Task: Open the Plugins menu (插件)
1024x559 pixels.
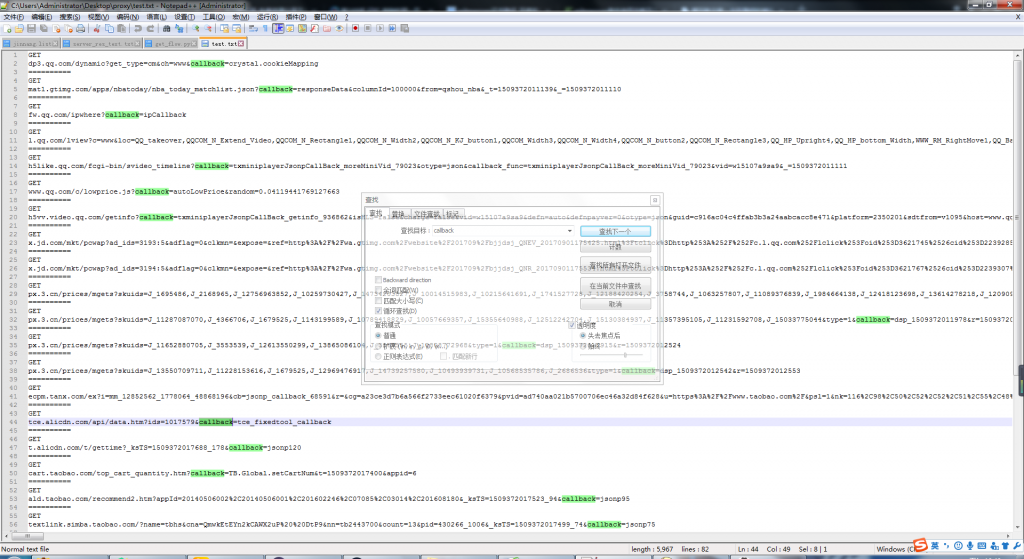Action: tap(296, 17)
